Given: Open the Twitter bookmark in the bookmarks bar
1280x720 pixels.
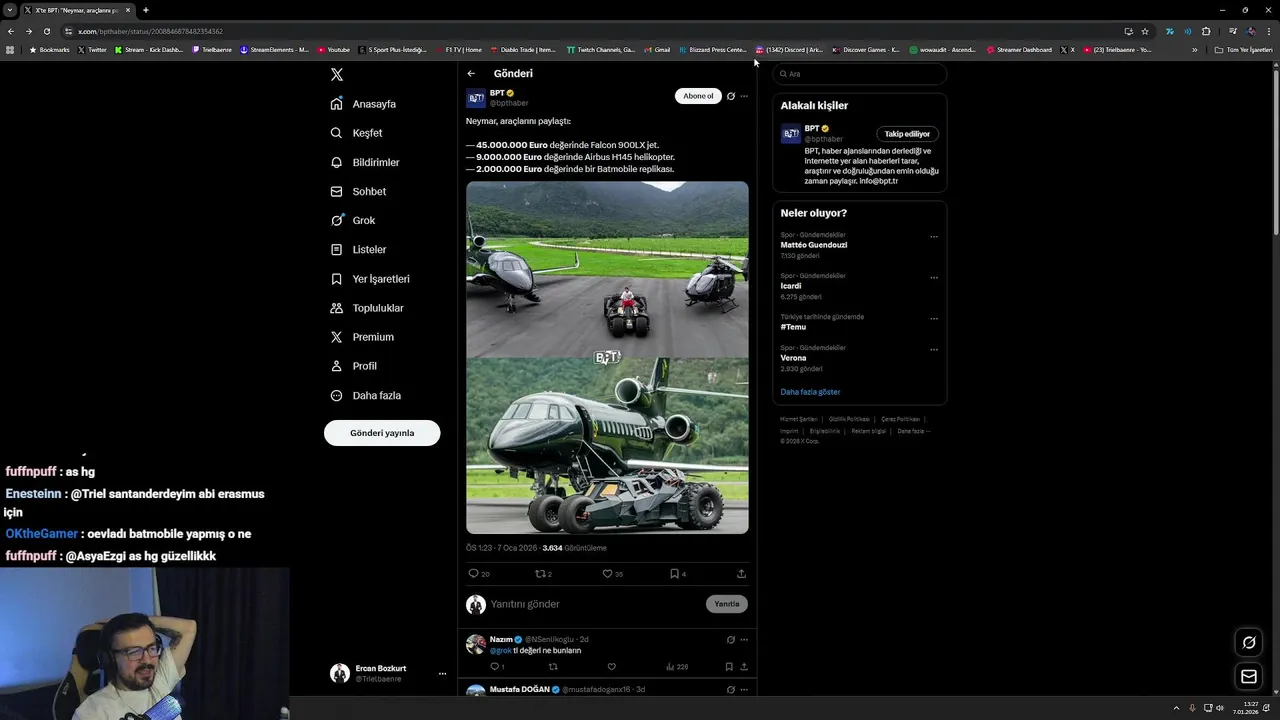Looking at the screenshot, I should click(92, 50).
